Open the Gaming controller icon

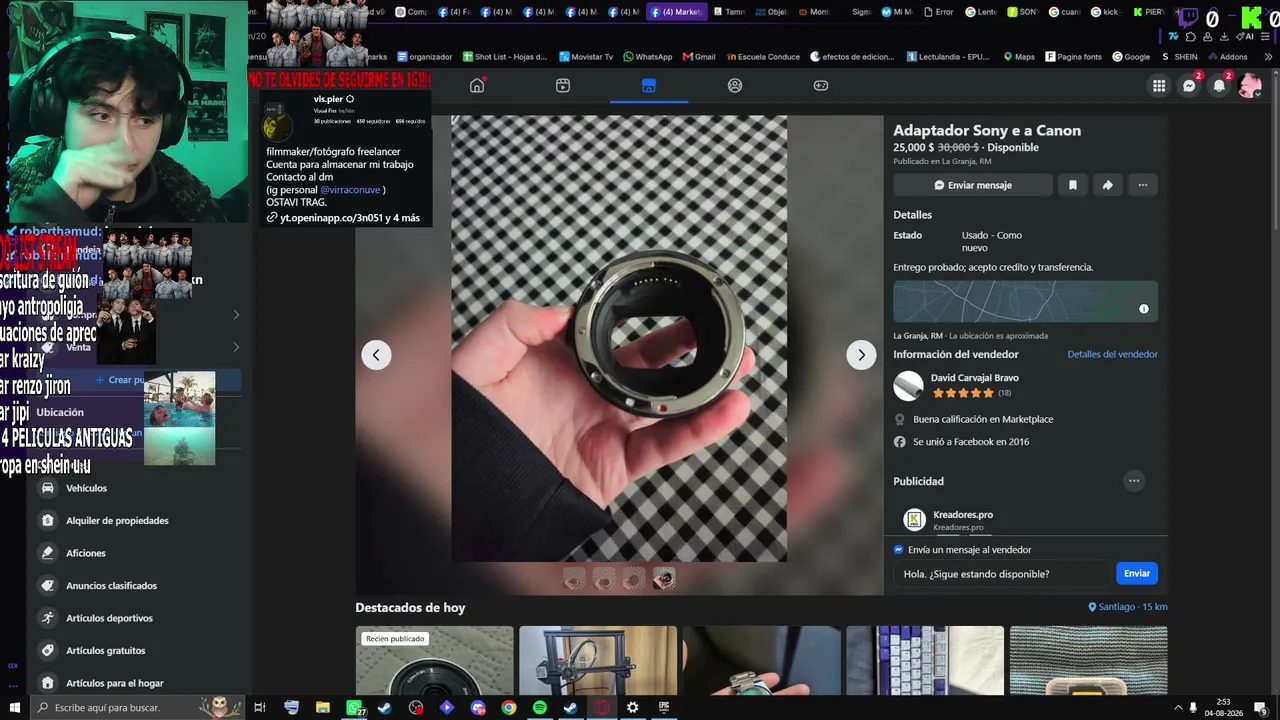pyautogui.click(x=821, y=86)
